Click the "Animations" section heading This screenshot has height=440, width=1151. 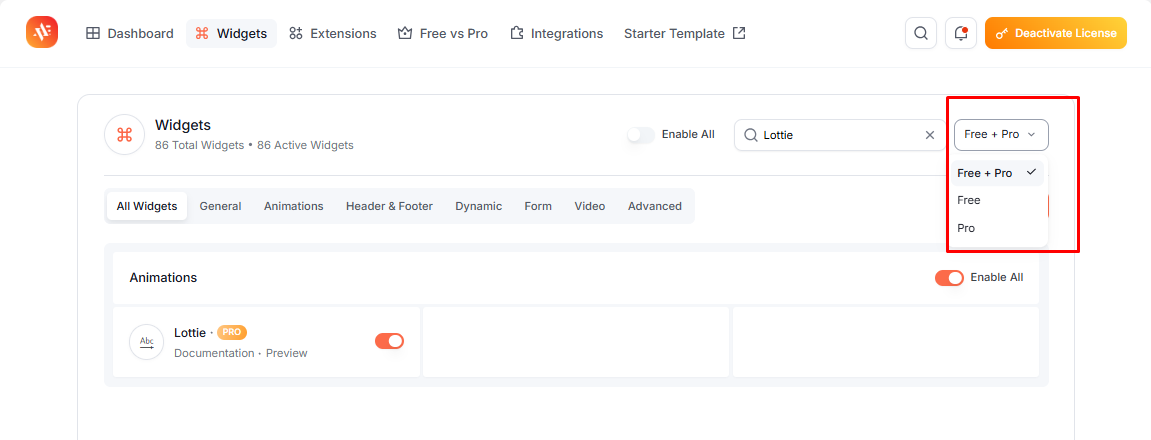click(163, 278)
